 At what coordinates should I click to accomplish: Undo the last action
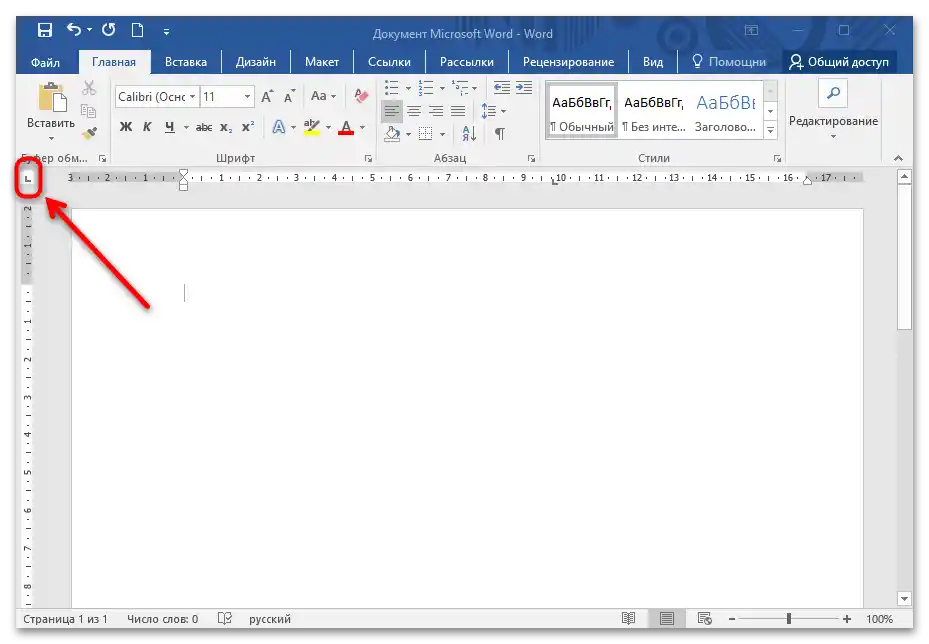click(x=74, y=29)
